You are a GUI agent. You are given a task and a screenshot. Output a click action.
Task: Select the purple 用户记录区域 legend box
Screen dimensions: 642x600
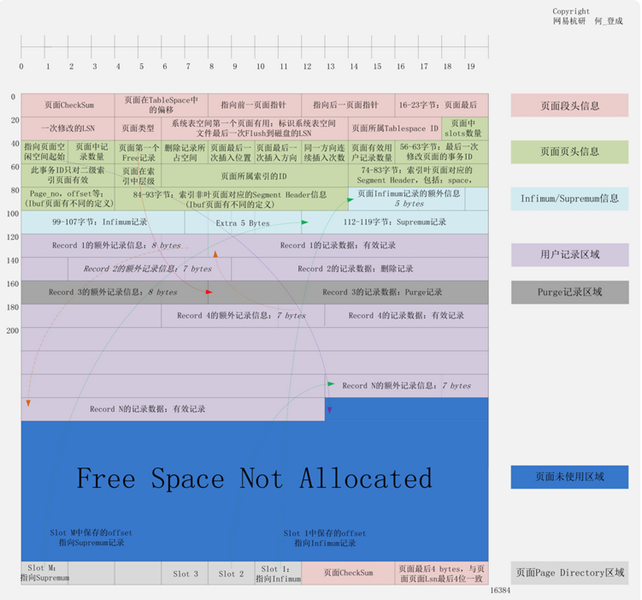point(570,255)
